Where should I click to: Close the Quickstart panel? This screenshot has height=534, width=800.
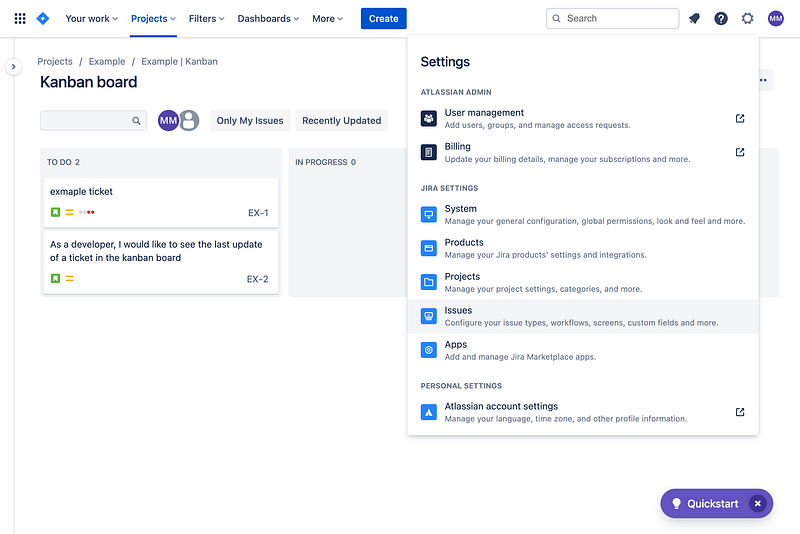pos(758,504)
